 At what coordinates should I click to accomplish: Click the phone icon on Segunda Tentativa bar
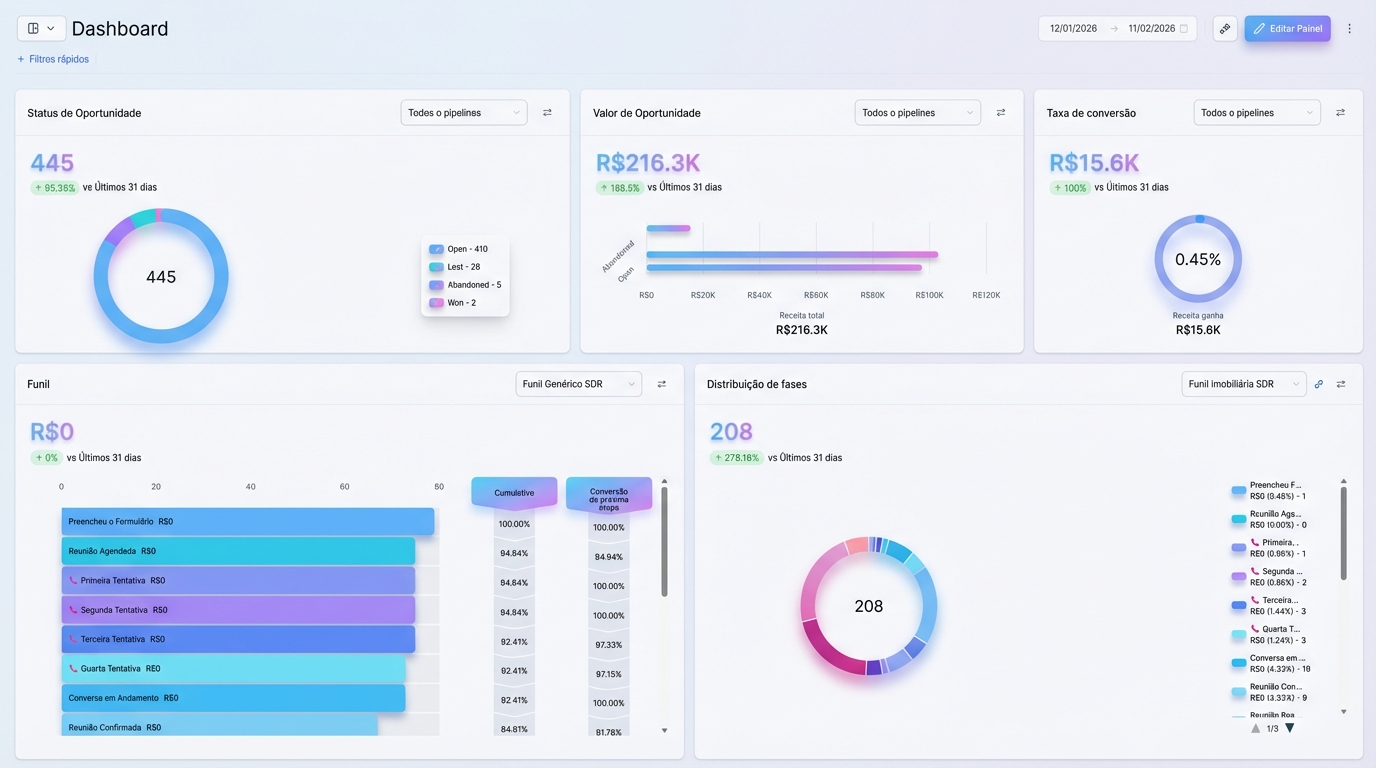click(73, 610)
